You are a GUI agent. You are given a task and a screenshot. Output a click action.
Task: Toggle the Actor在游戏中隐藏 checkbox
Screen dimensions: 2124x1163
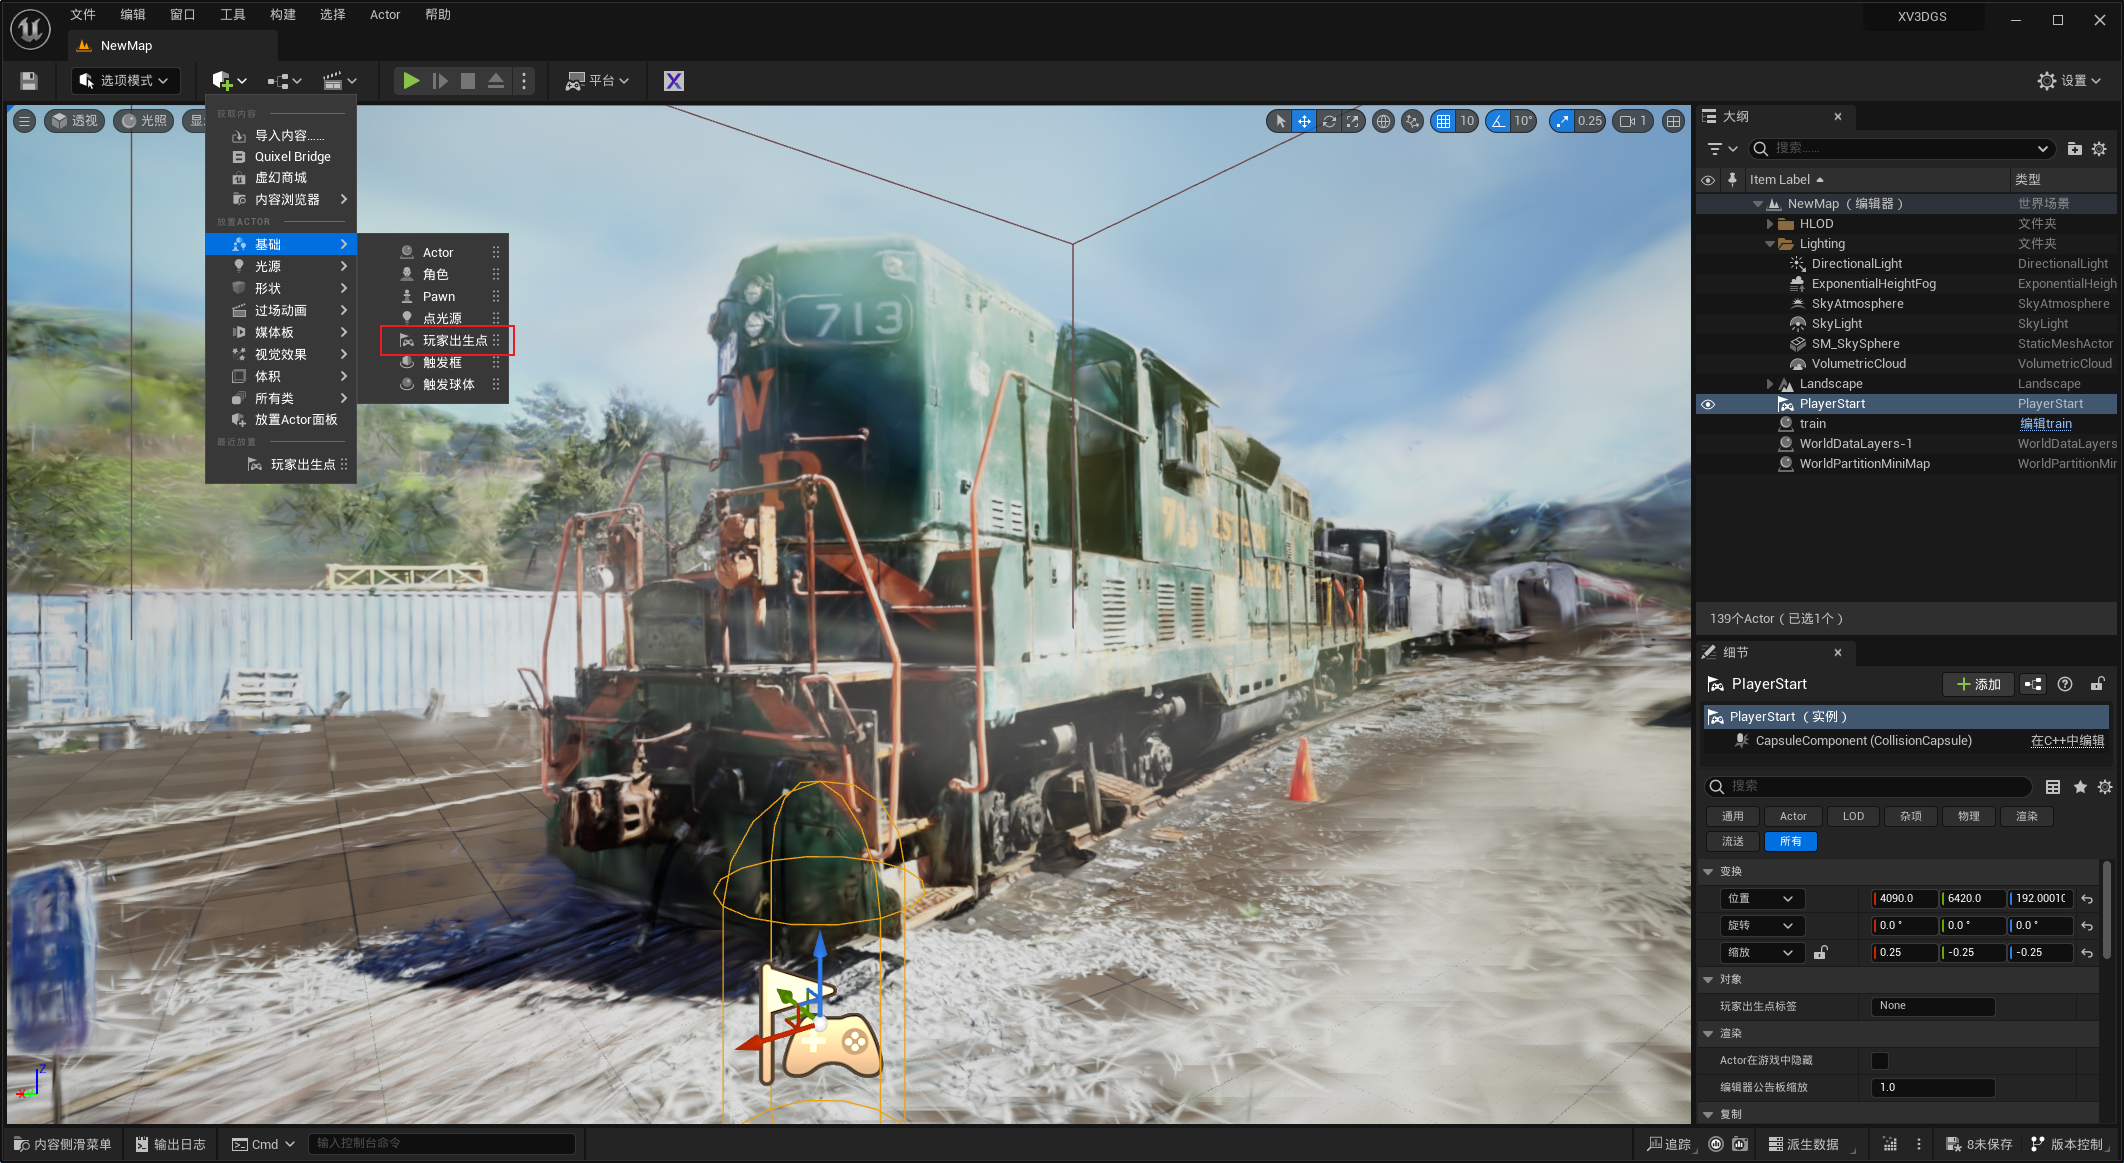tap(1880, 1061)
